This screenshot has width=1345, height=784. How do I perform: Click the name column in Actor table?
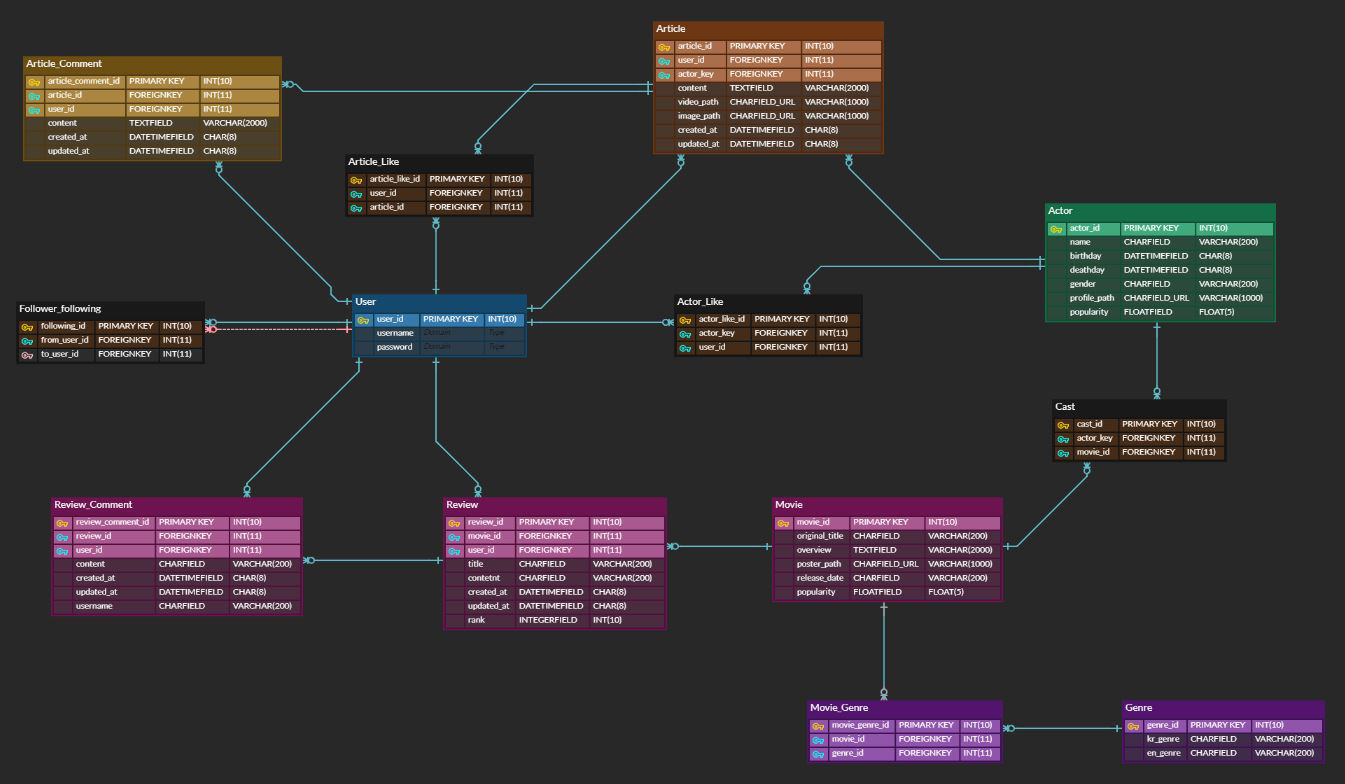tap(1080, 242)
